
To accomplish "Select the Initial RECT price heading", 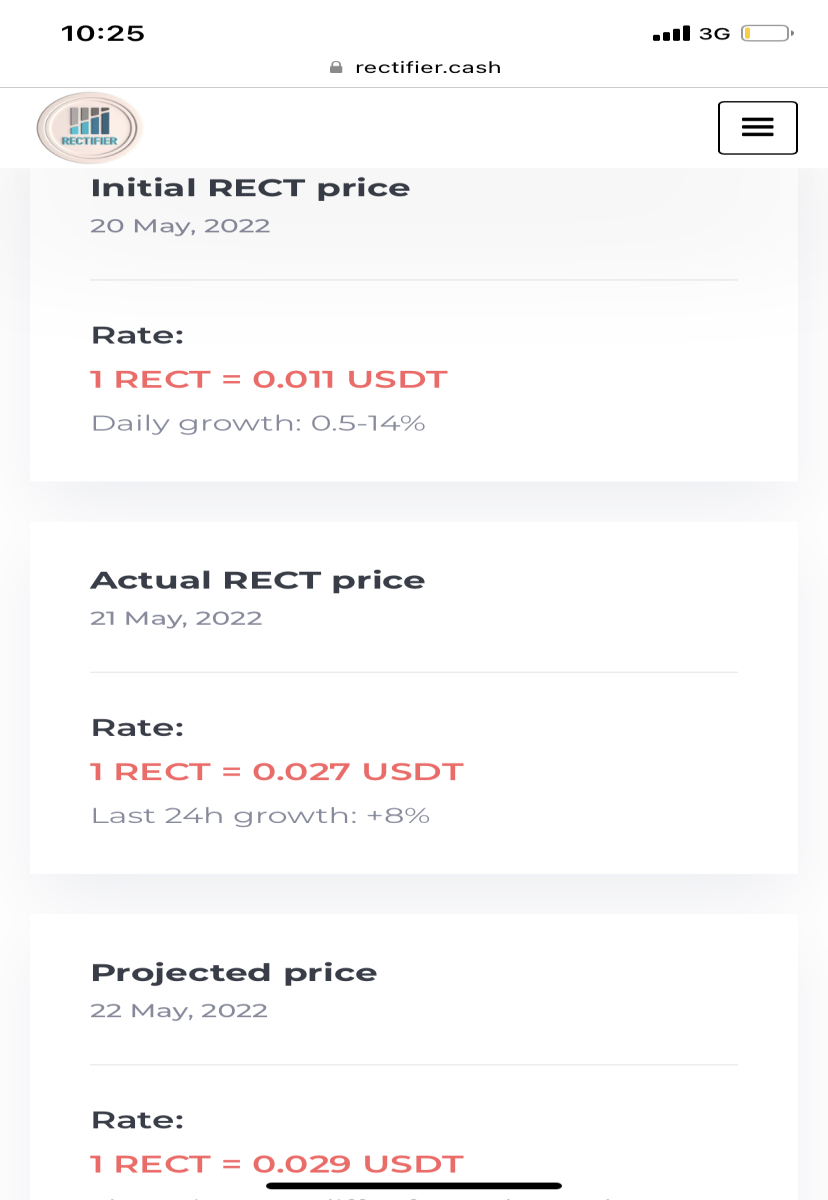I will 250,188.
